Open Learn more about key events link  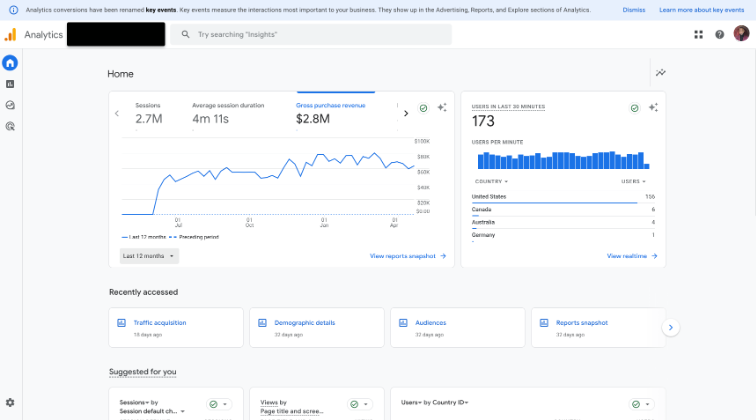click(x=702, y=10)
